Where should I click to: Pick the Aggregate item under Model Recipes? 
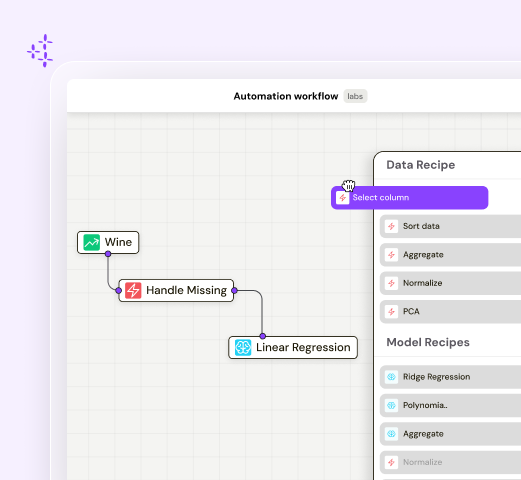(x=450, y=434)
